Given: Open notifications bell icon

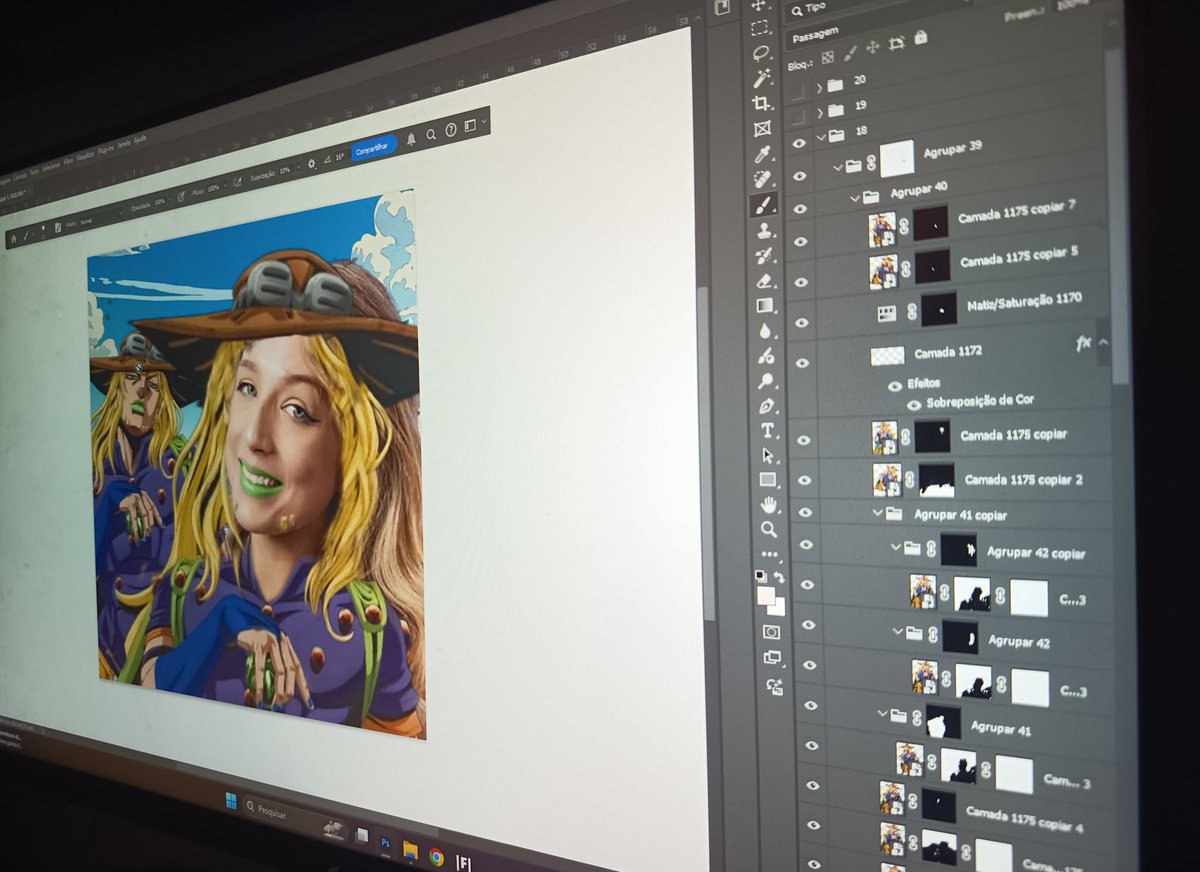Looking at the screenshot, I should pos(410,138).
